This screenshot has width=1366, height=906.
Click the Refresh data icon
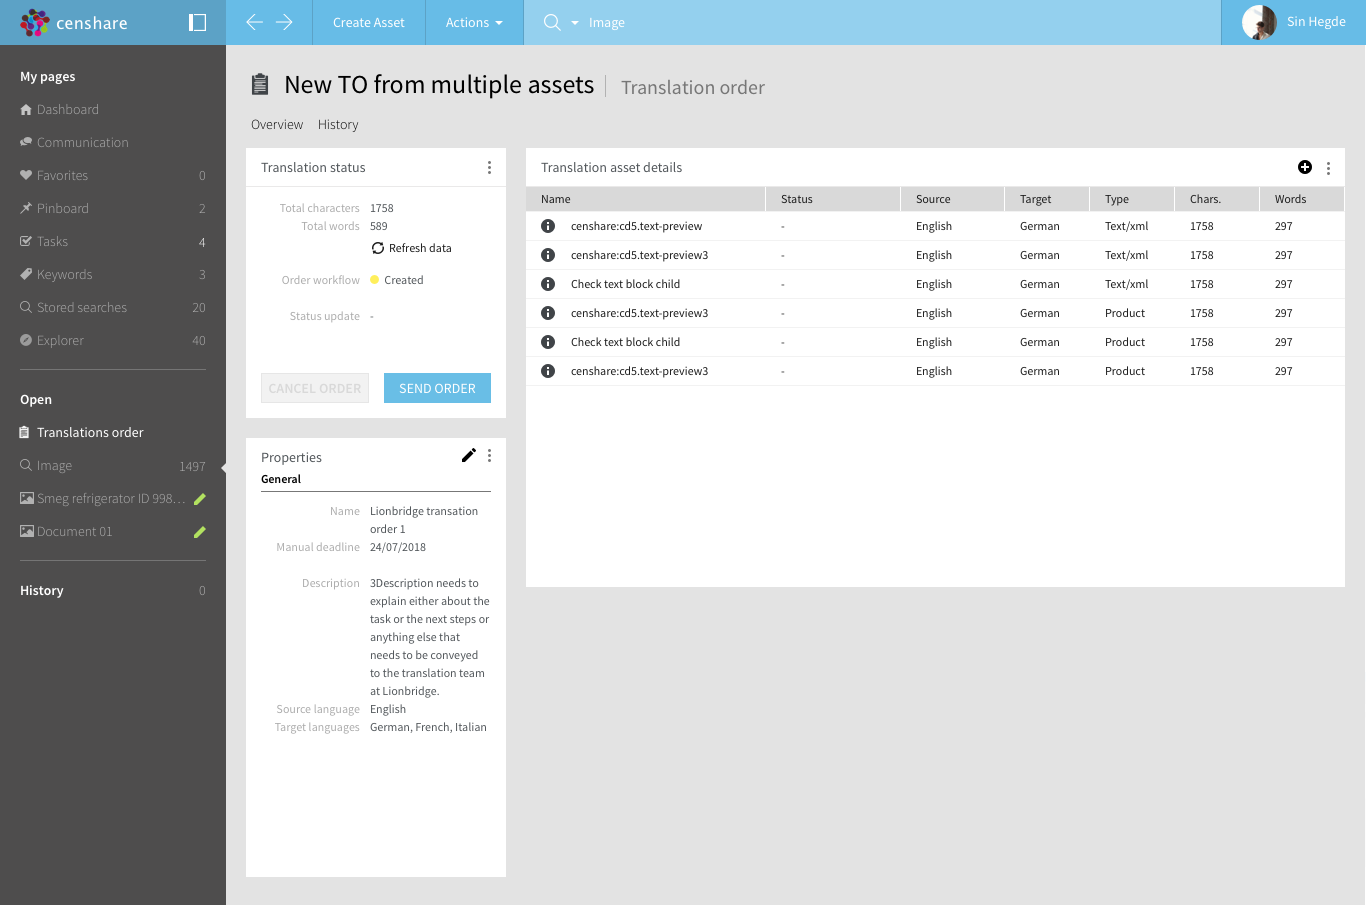(x=378, y=248)
